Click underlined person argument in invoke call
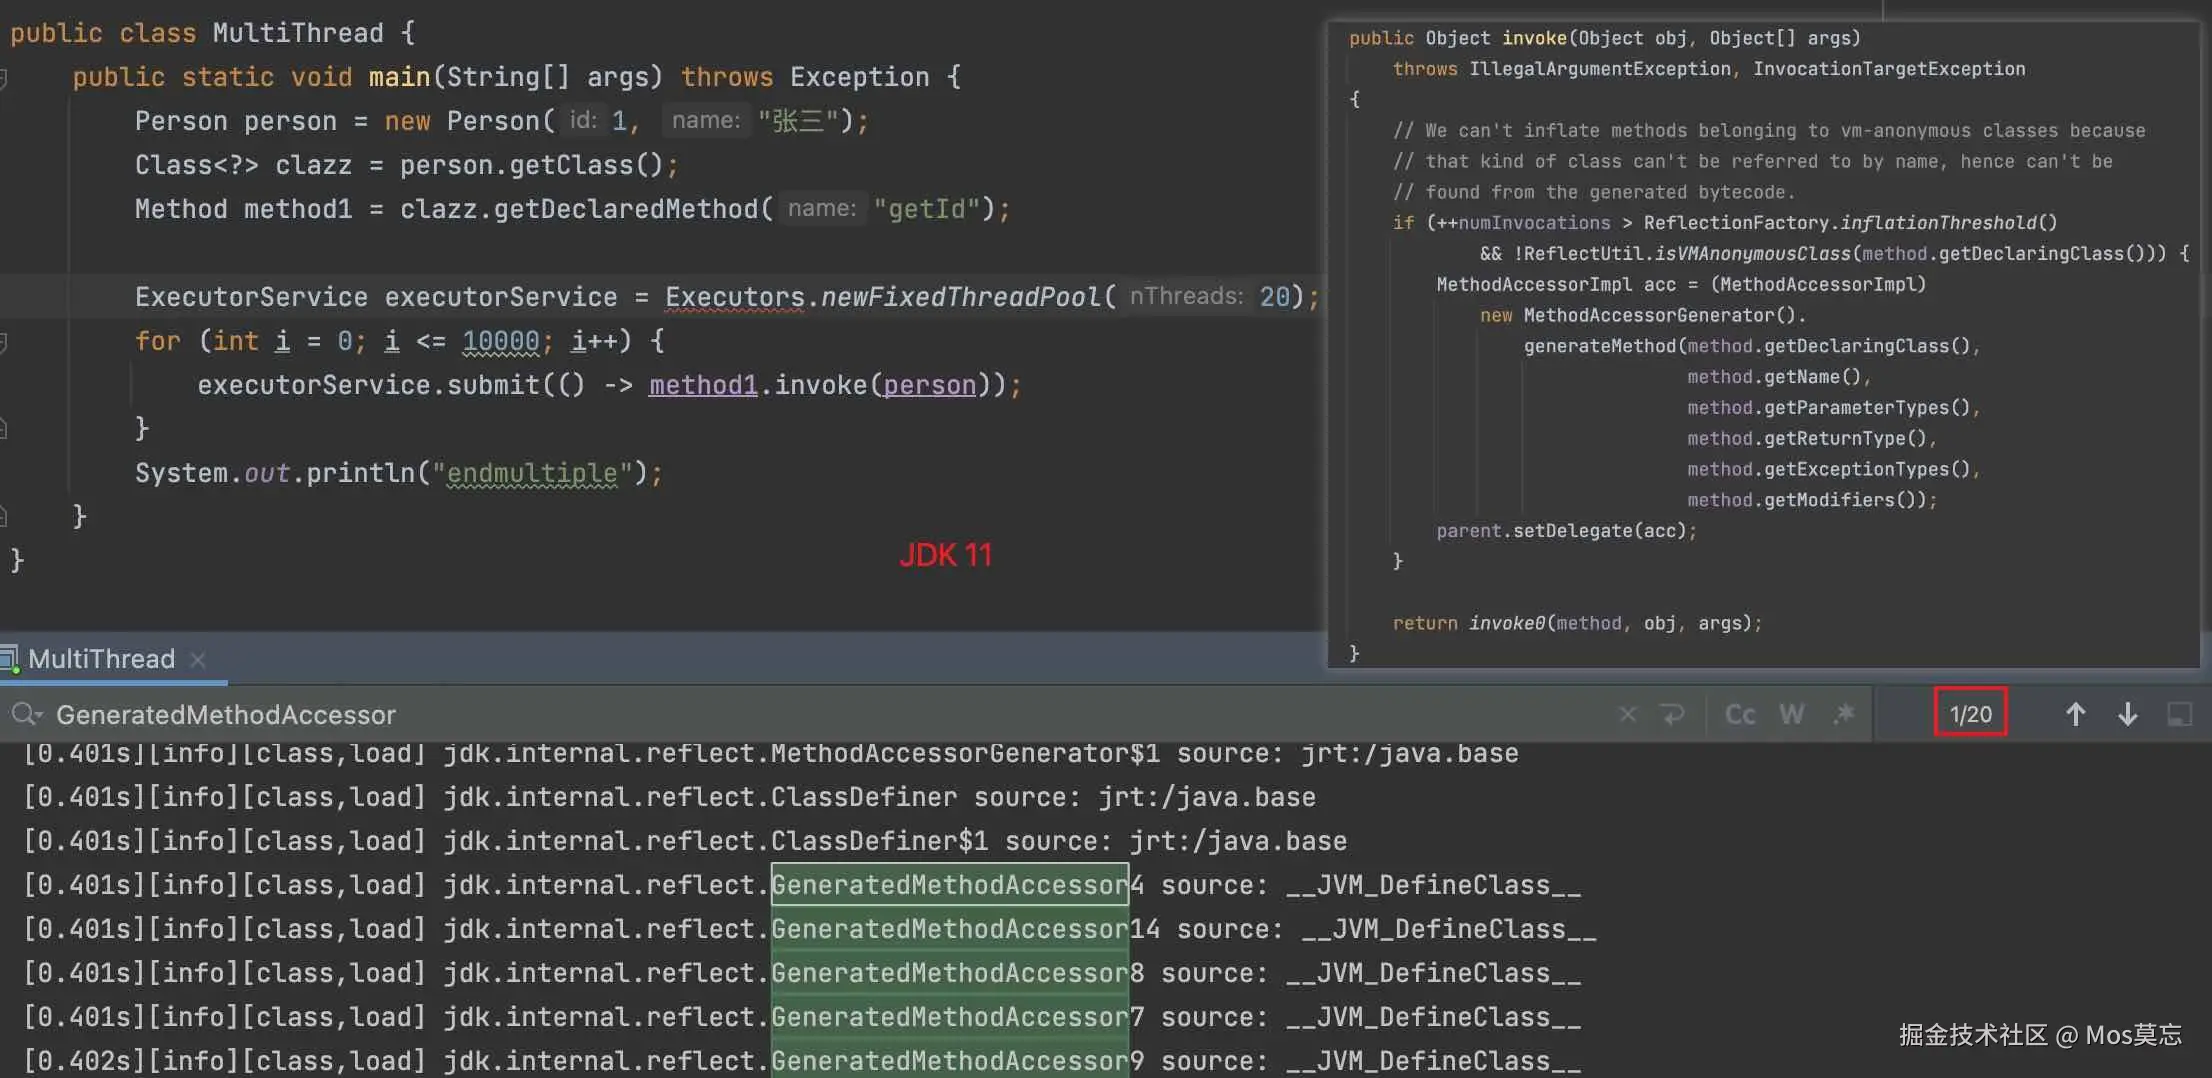Image resolution: width=2212 pixels, height=1078 pixels. point(929,385)
